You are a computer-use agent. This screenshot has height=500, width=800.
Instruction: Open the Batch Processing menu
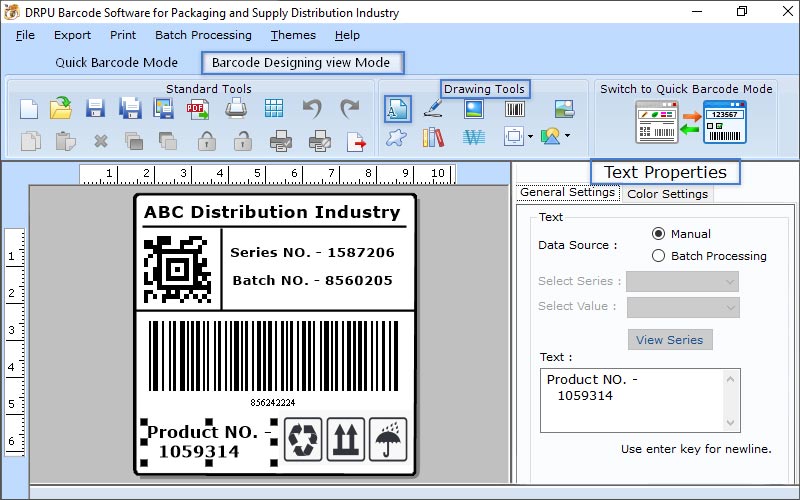click(203, 35)
